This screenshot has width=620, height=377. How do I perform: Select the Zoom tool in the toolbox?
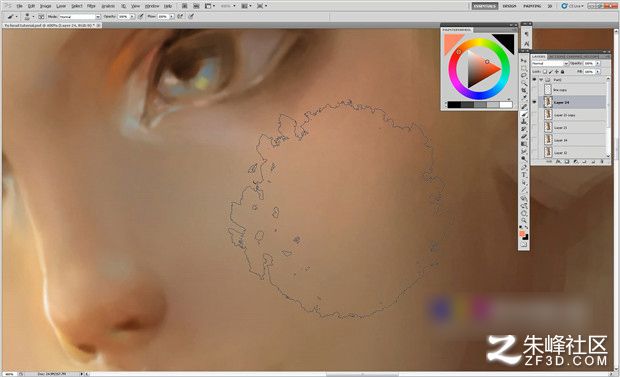pyautogui.click(x=524, y=220)
